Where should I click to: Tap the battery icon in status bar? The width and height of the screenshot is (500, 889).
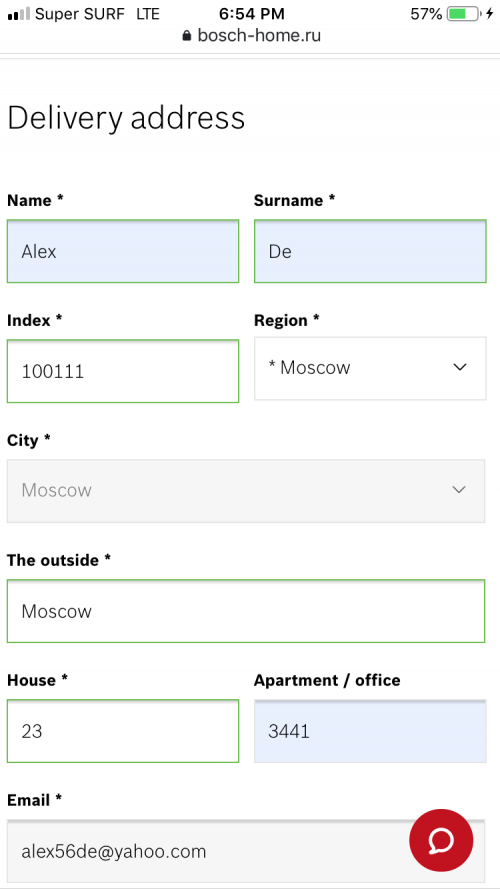[464, 14]
